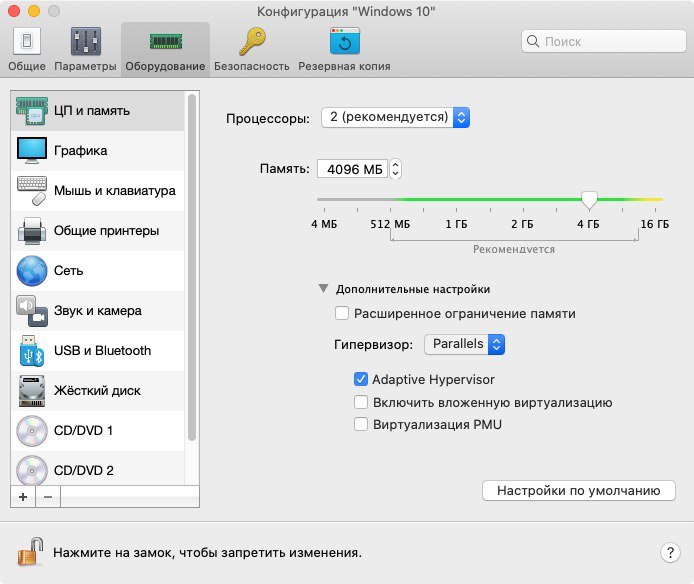Click the Графика monitor icon
Viewport: 694px width, 584px height.
coord(32,151)
